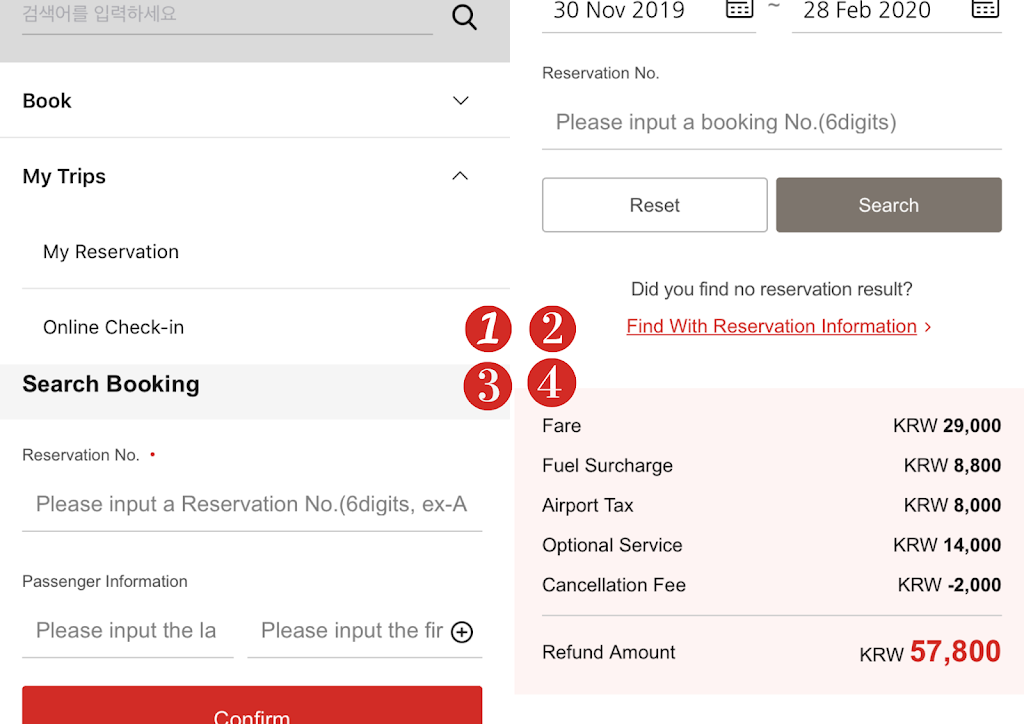
Task: Collapse the My Trips section
Action: [460, 176]
